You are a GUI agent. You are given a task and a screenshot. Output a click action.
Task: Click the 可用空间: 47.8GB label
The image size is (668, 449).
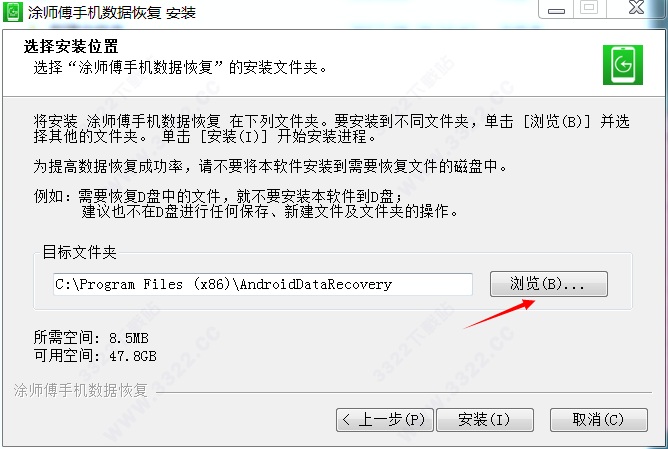pos(95,356)
